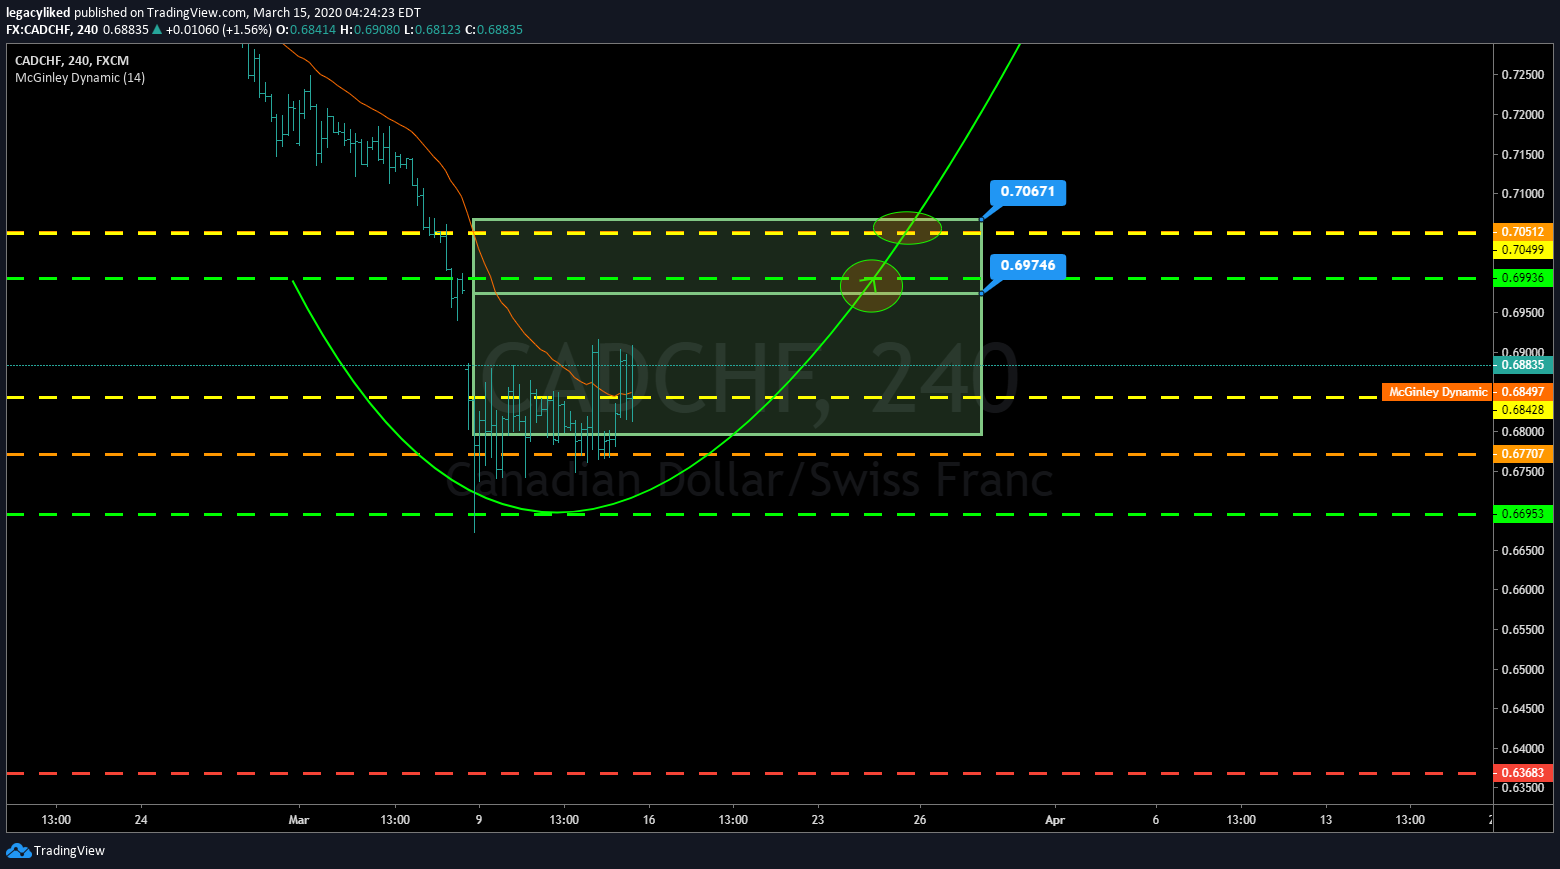
Task: Select the orange McGinley Dynamic axis label
Action: tap(1436, 392)
